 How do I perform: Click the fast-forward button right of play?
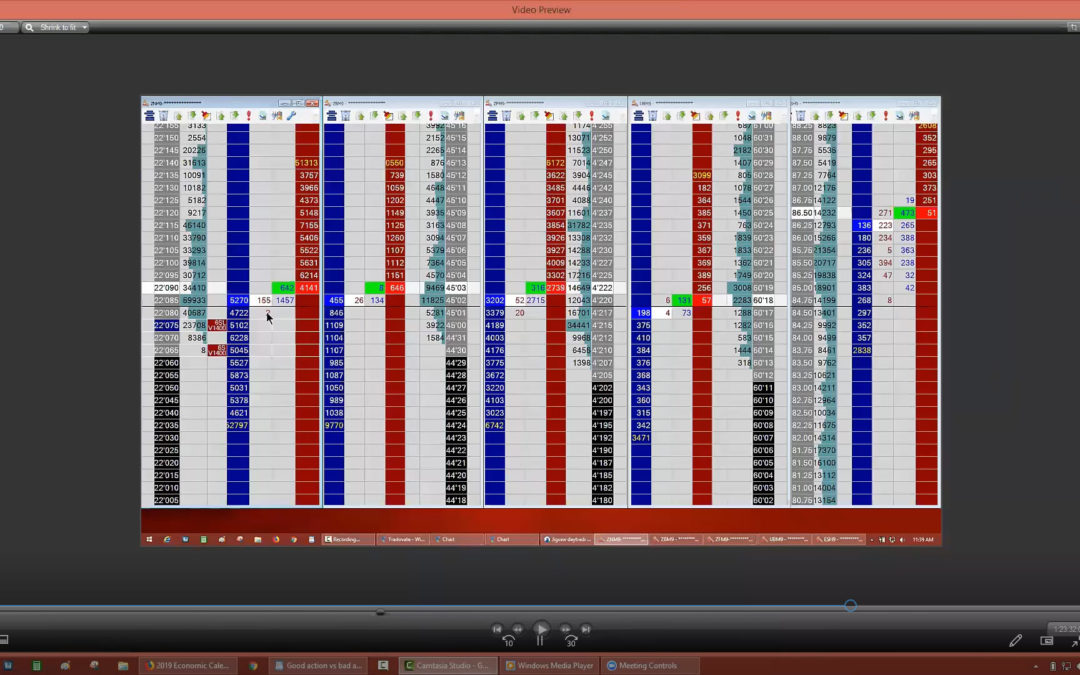click(x=565, y=629)
